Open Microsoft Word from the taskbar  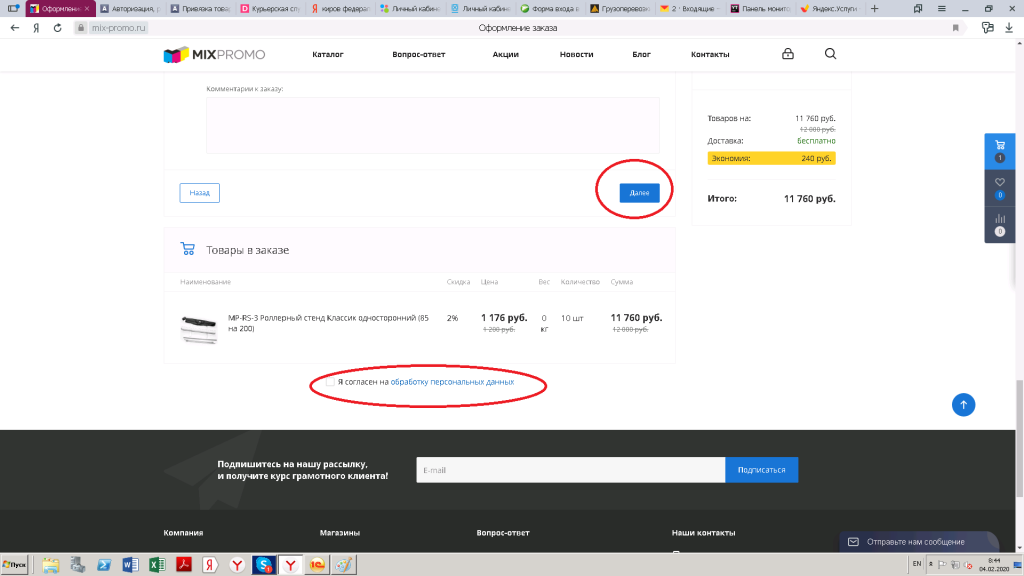click(129, 565)
